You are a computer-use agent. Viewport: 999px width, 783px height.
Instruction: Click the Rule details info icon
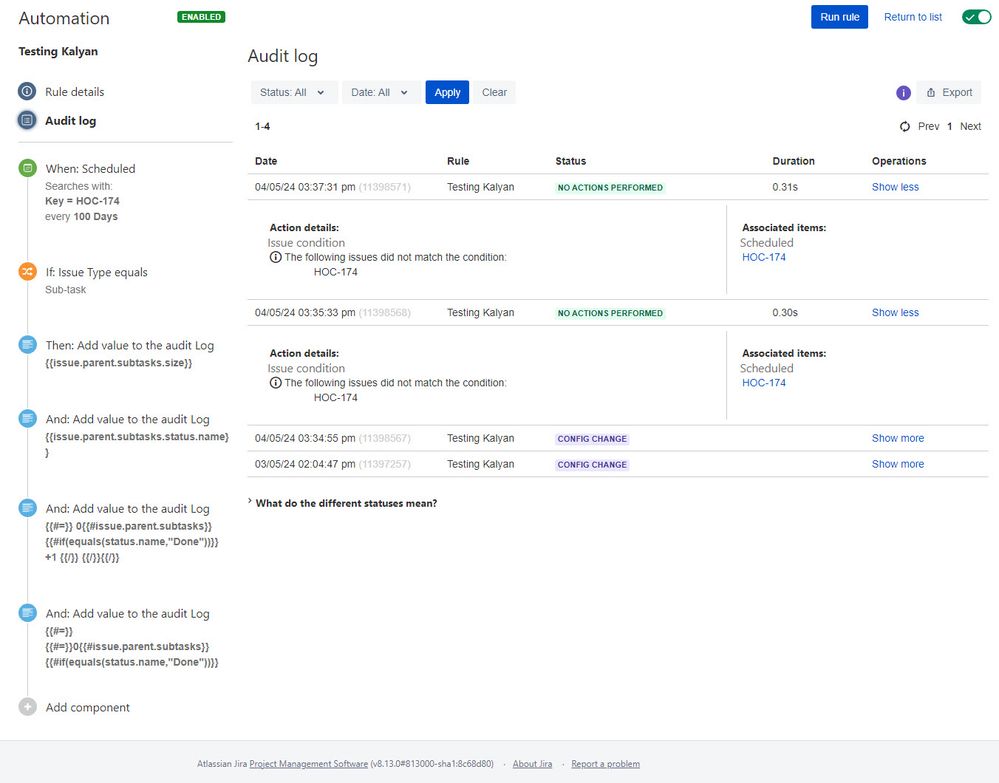27,91
